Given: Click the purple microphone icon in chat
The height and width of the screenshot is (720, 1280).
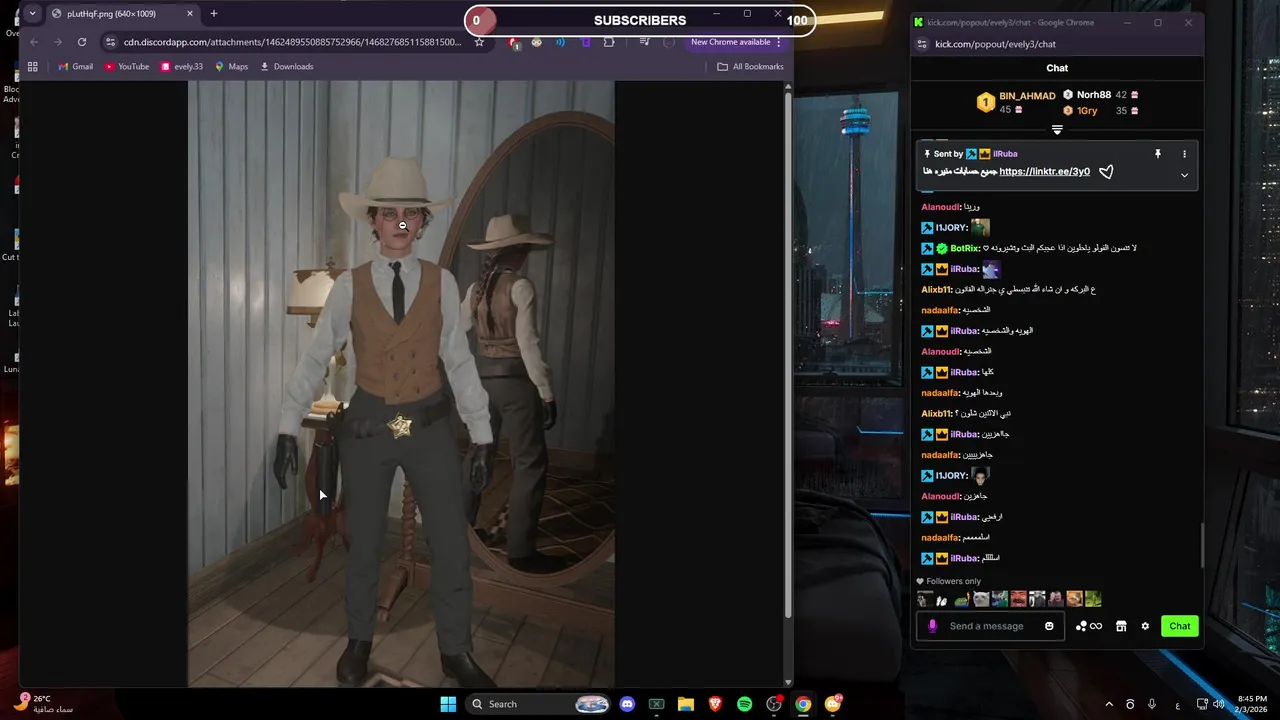Looking at the screenshot, I should tap(932, 626).
